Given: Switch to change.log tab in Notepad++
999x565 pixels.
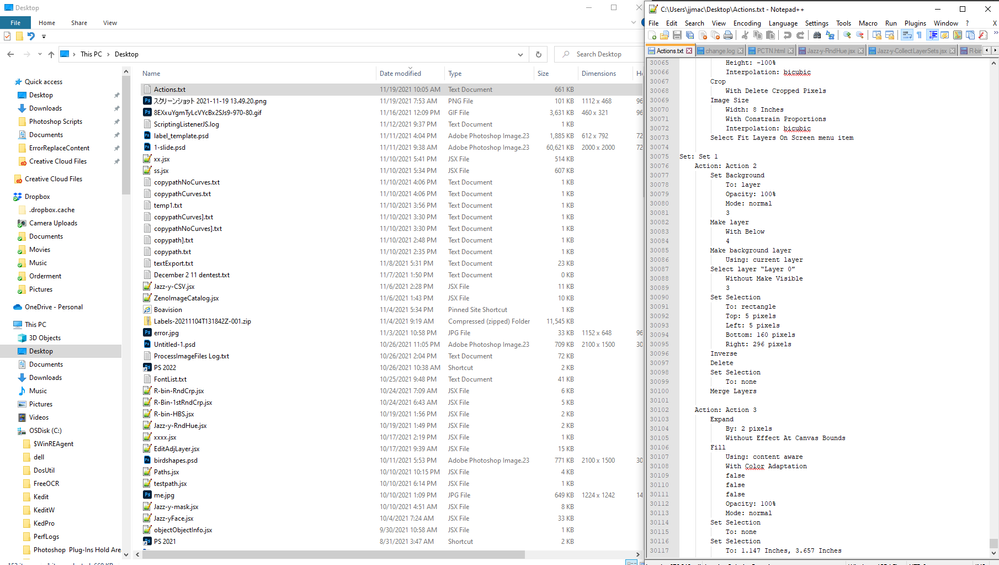Looking at the screenshot, I should [x=719, y=50].
